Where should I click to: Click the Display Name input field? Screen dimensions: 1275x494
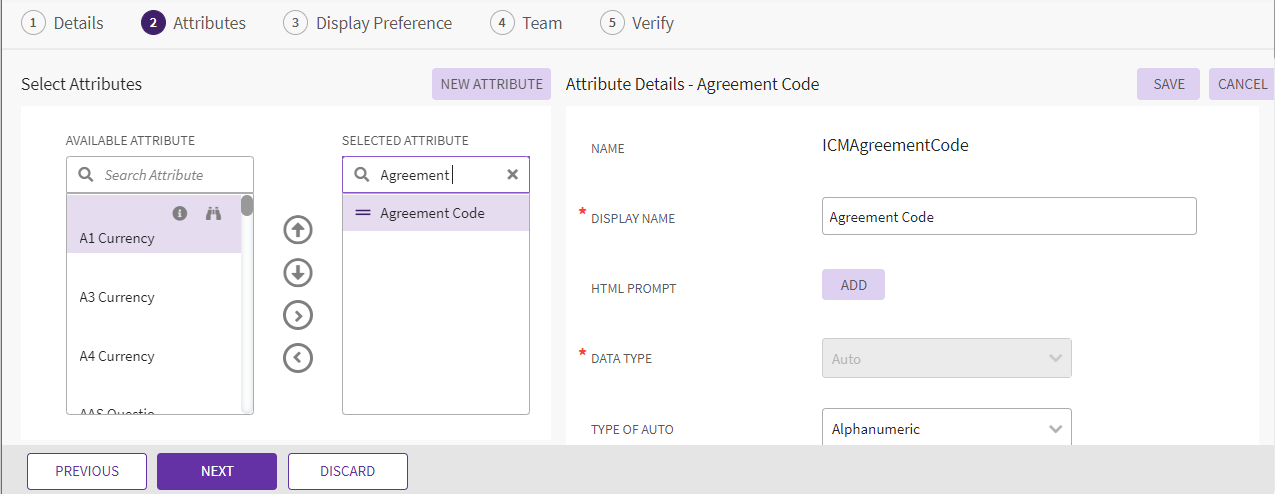pyautogui.click(x=1008, y=216)
